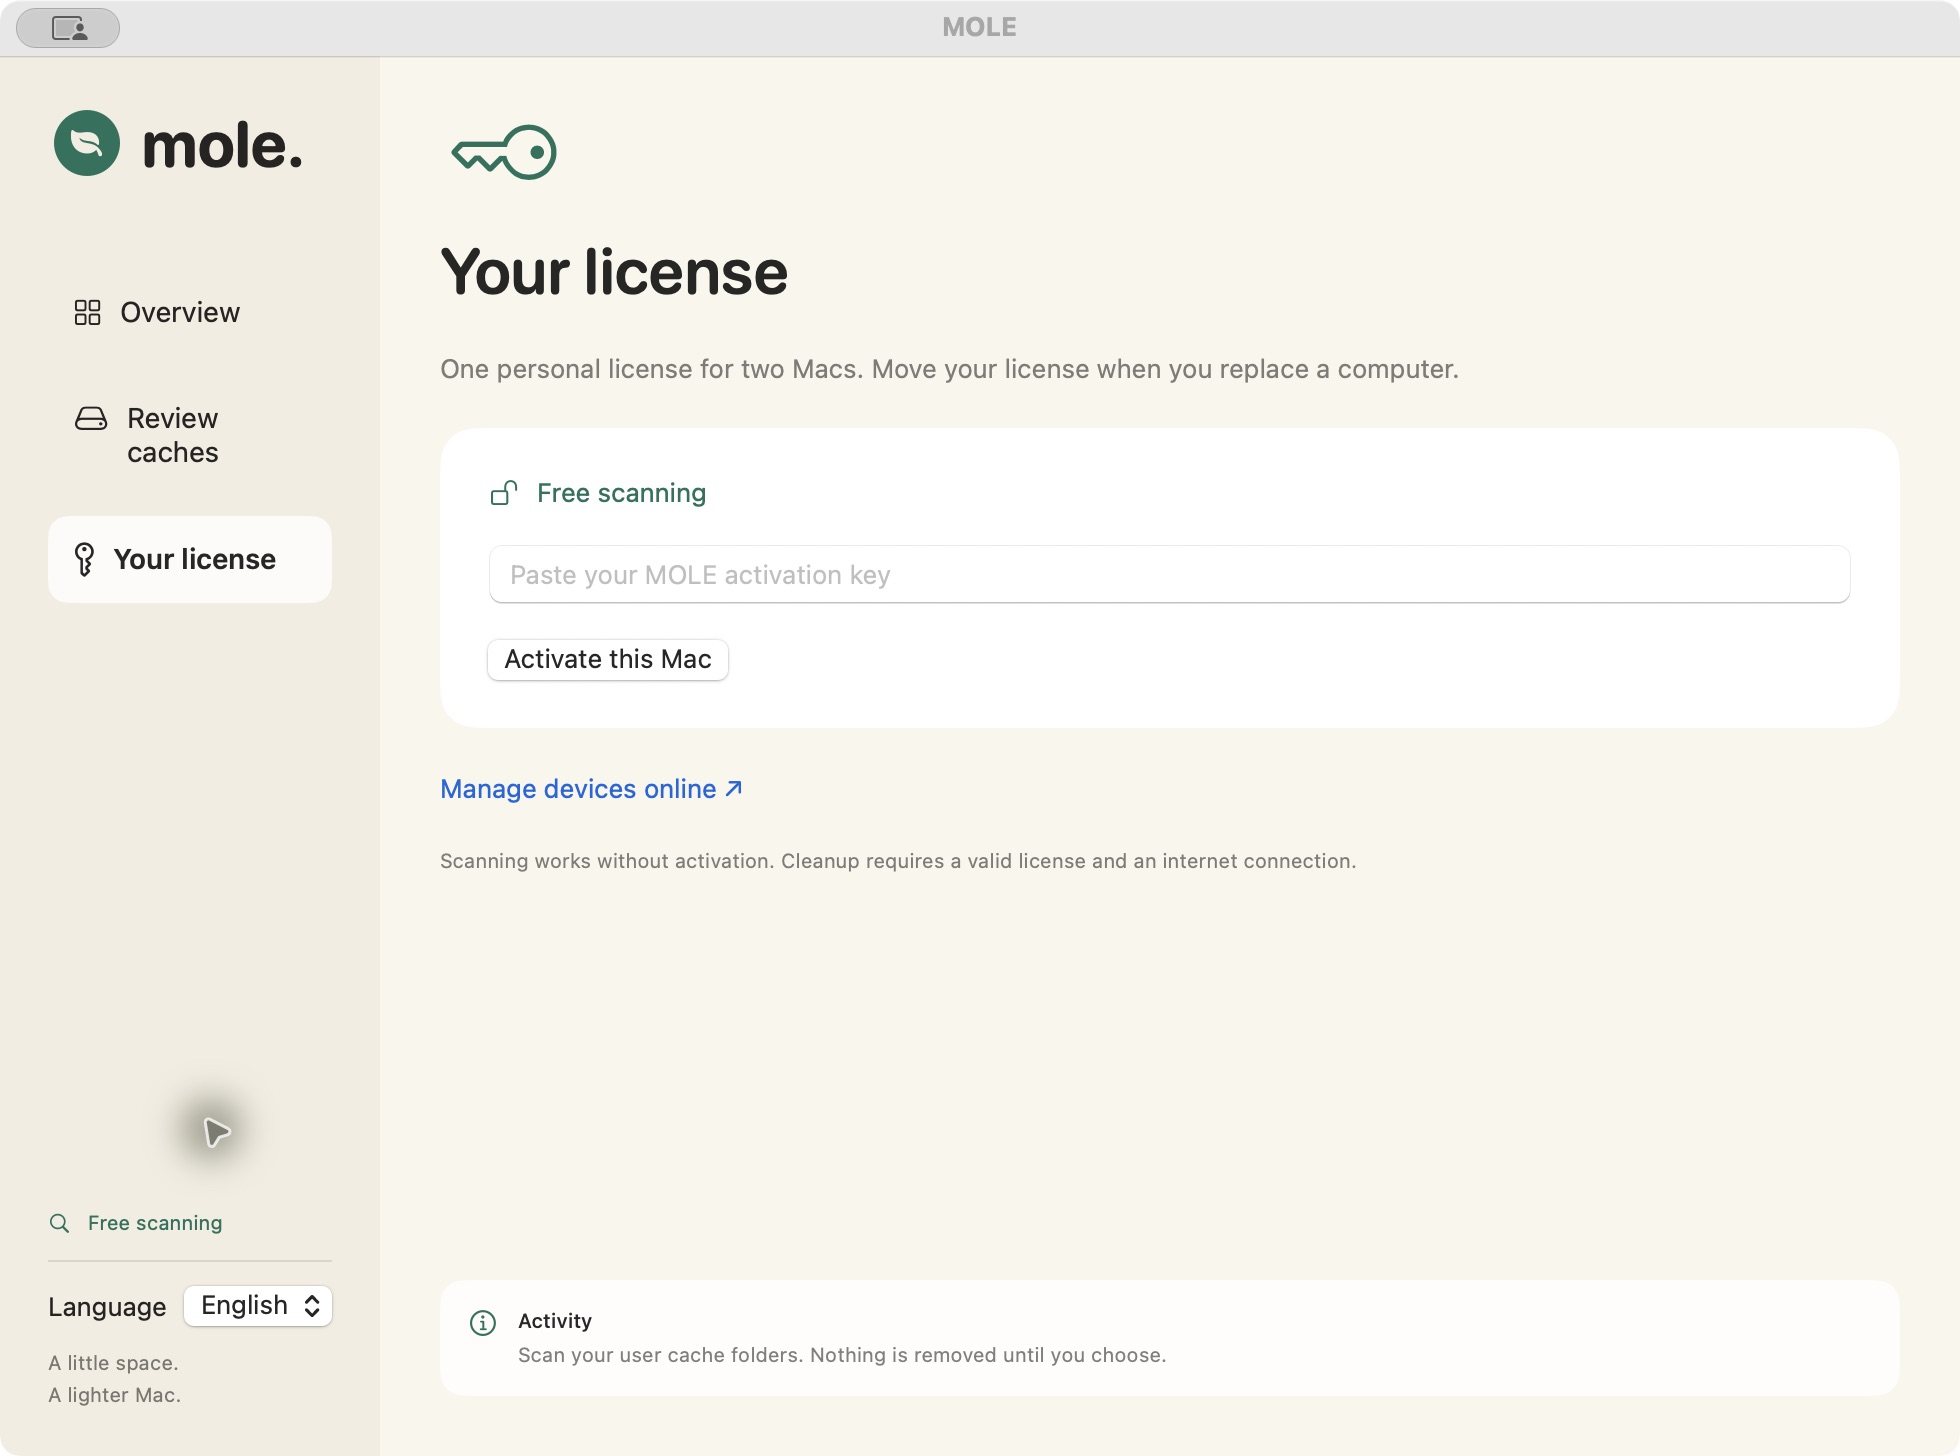Click the Review caches drive icon
Image resolution: width=1960 pixels, height=1456 pixels.
[x=91, y=418]
